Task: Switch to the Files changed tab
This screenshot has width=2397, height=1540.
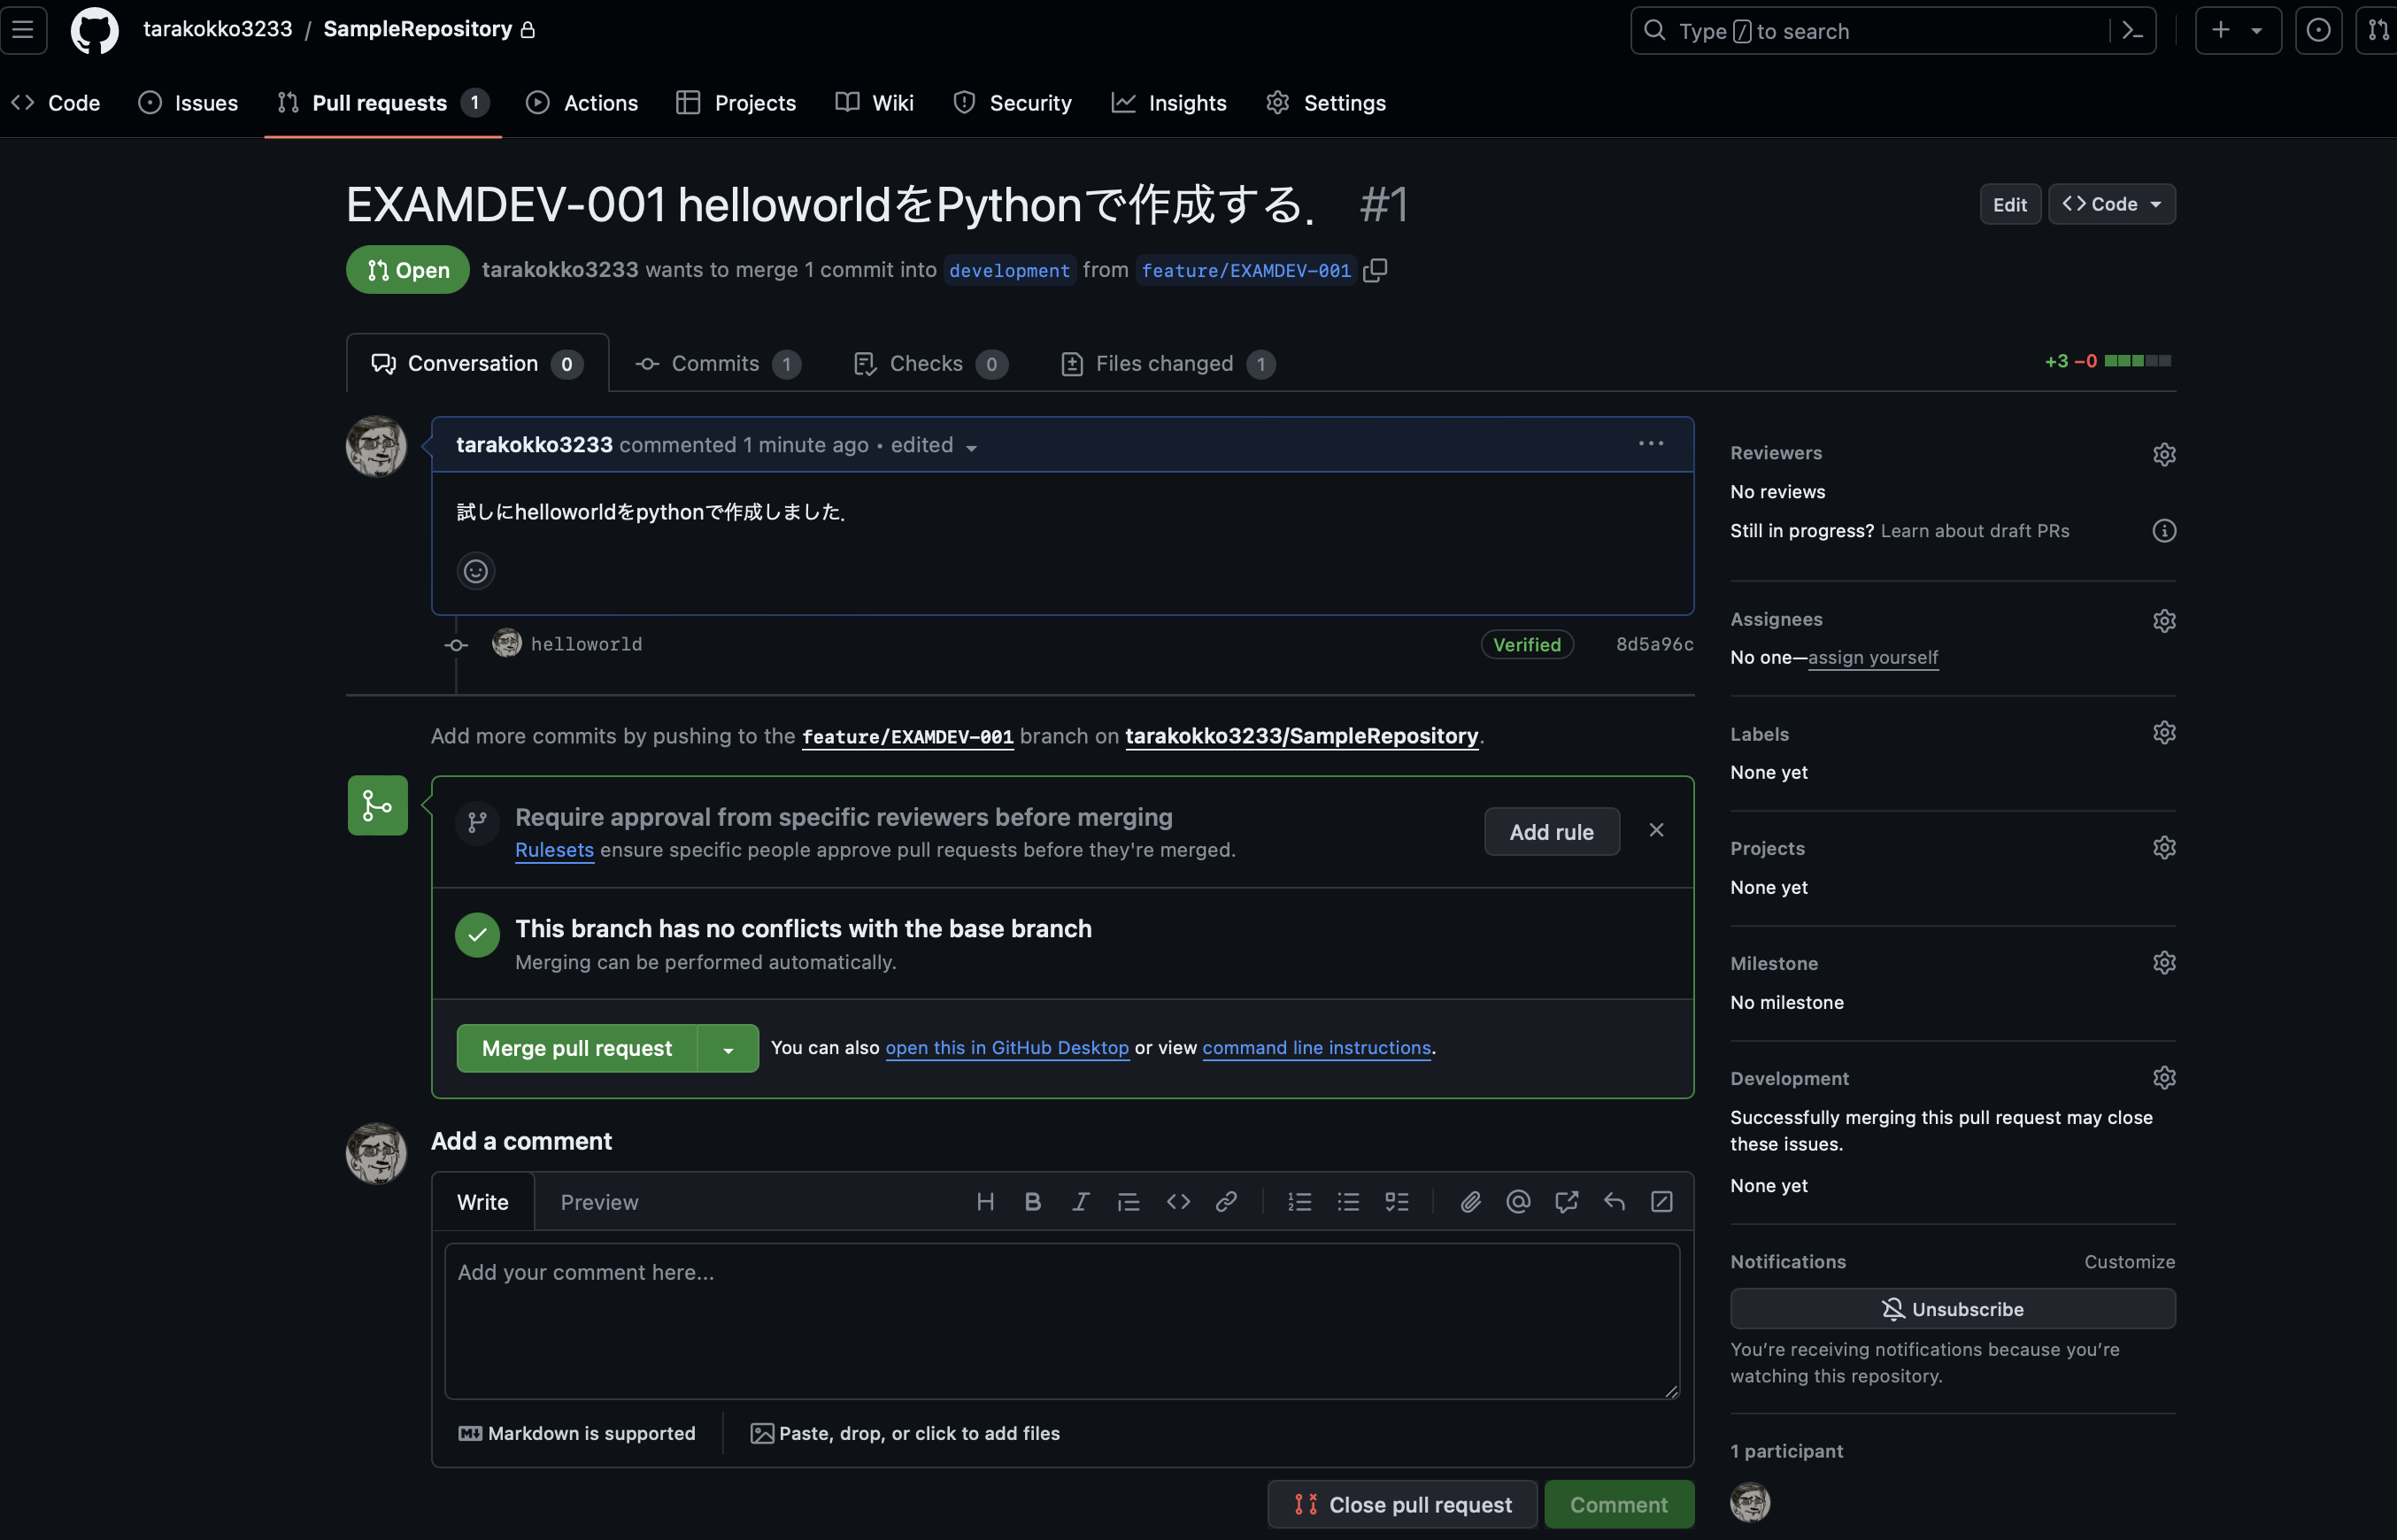Action: point(1163,363)
